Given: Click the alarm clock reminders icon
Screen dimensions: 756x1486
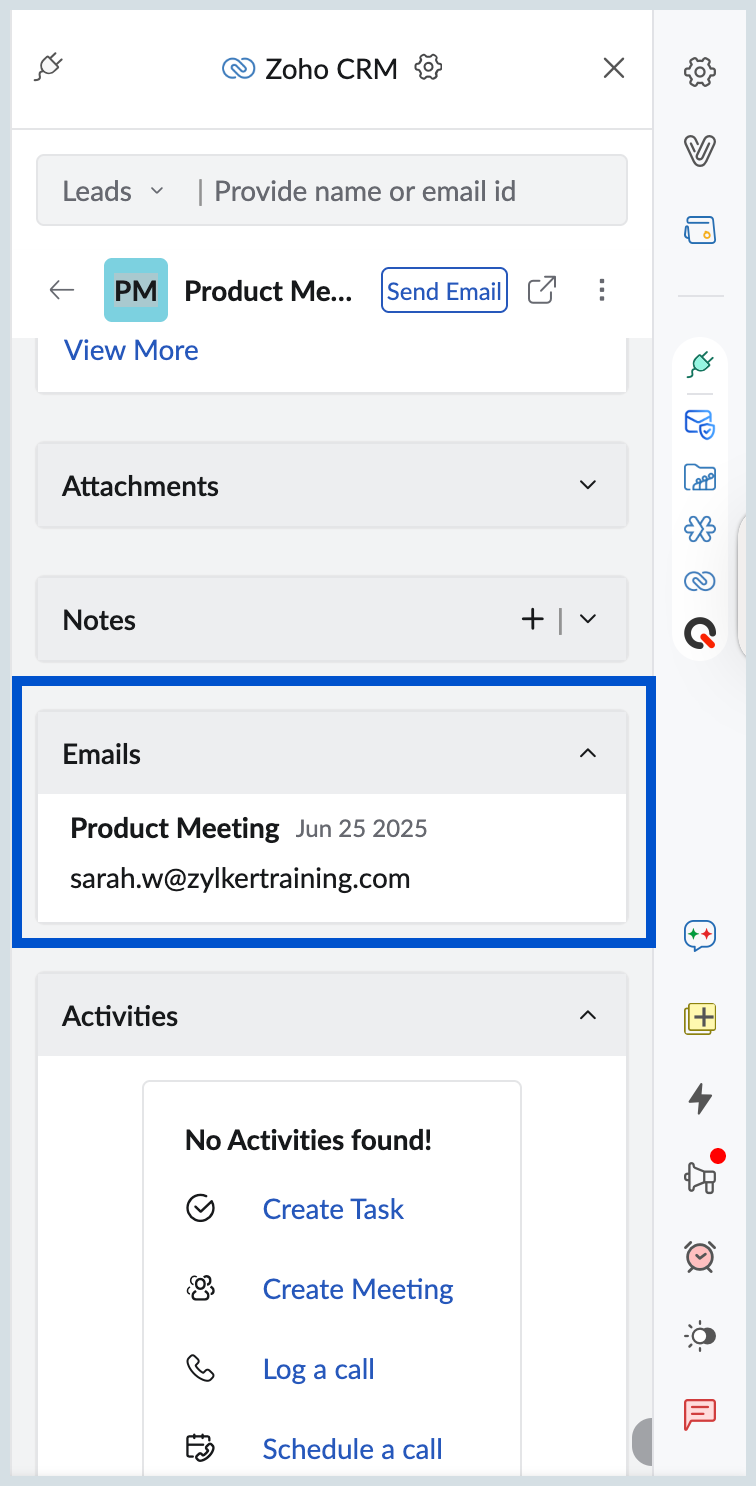Looking at the screenshot, I should coord(700,1256).
